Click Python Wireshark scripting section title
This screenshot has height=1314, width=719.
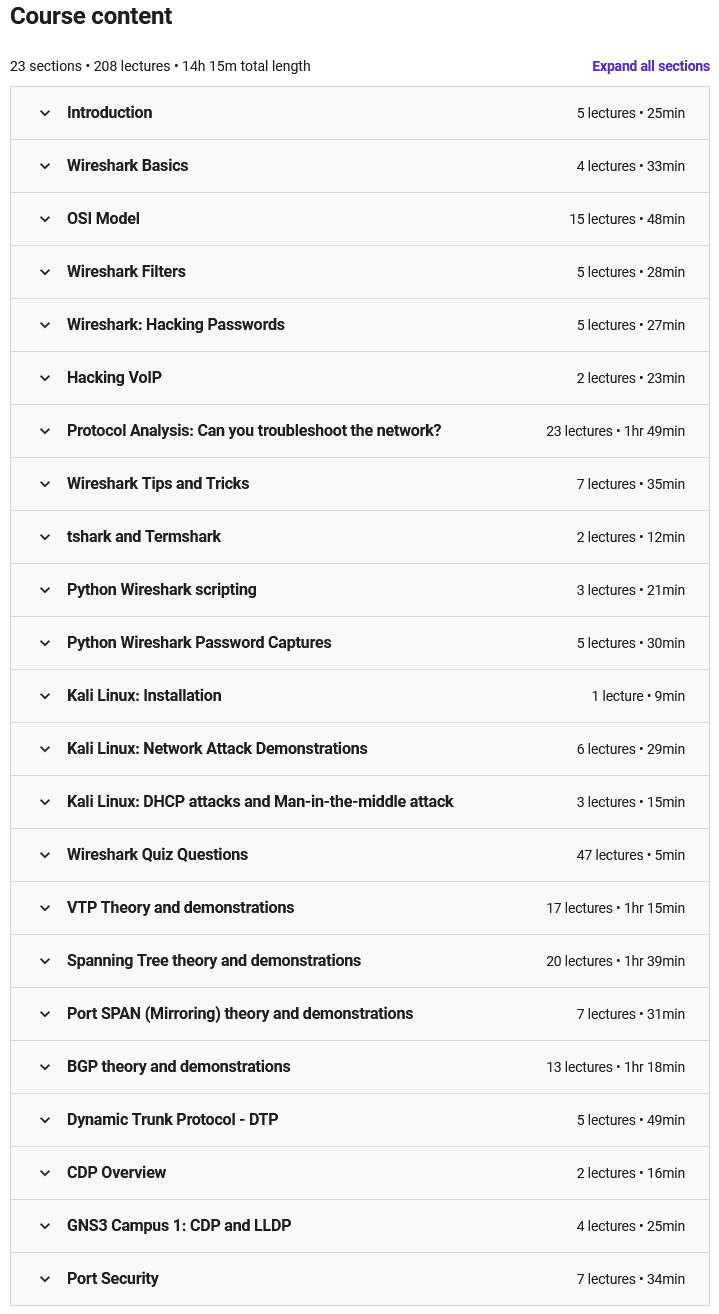[x=162, y=590]
